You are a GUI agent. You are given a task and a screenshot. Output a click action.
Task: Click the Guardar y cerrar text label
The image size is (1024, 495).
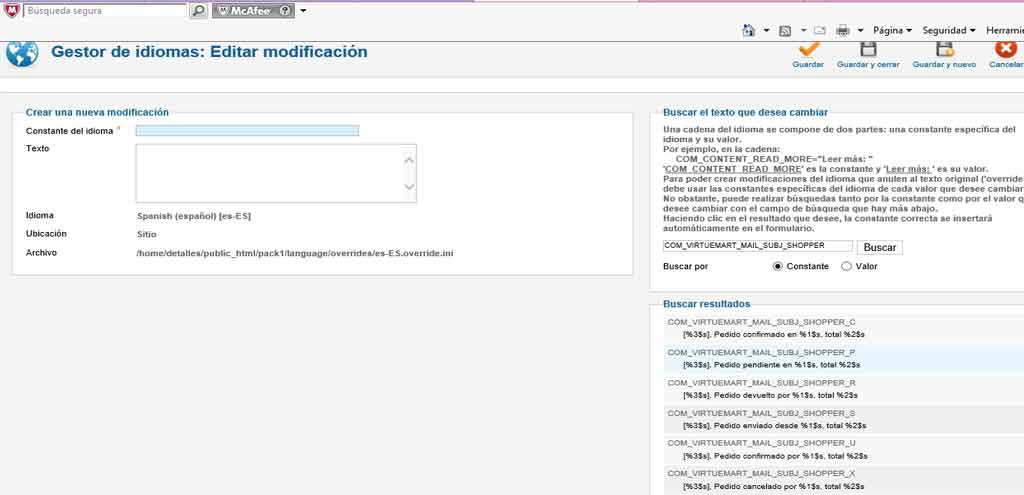(x=868, y=65)
